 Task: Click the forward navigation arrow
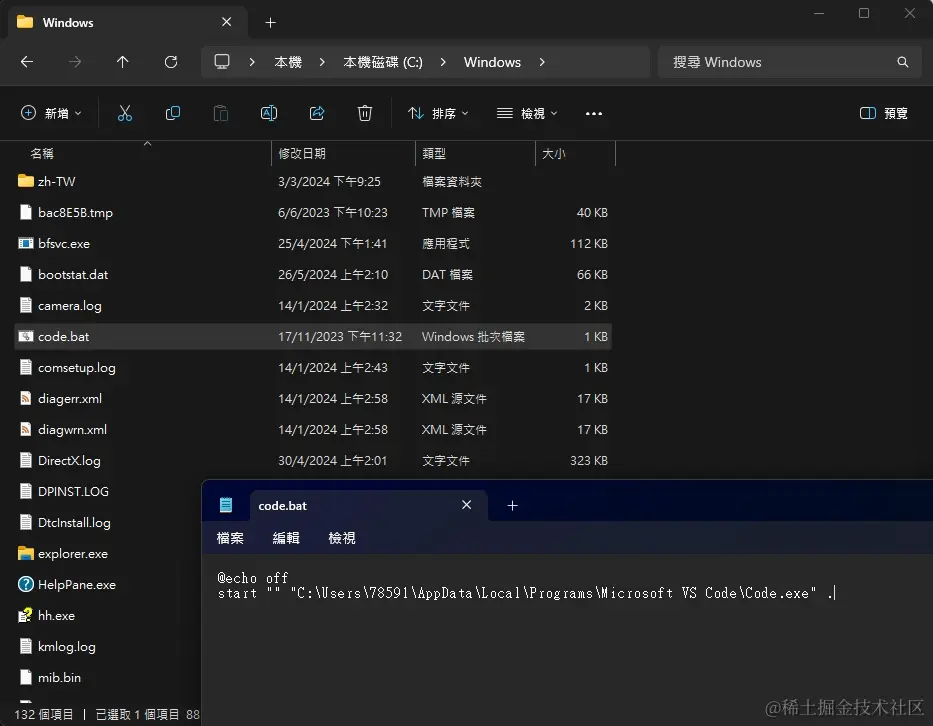point(75,62)
